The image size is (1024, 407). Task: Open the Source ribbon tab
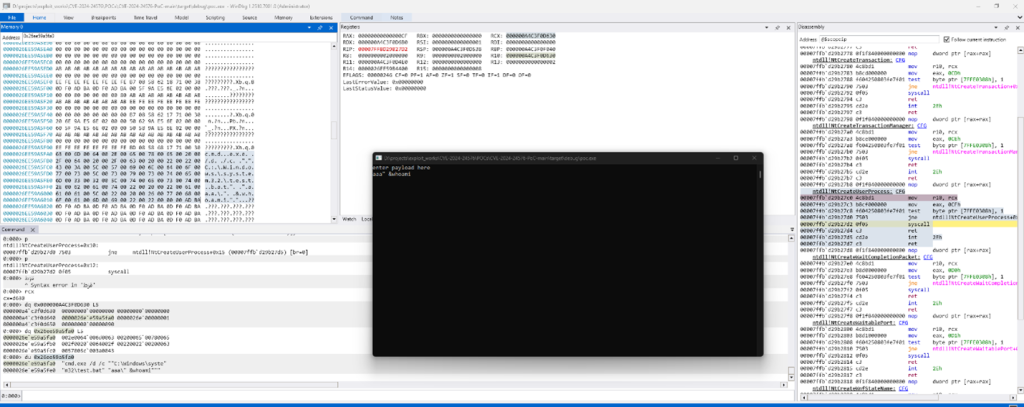(249, 18)
